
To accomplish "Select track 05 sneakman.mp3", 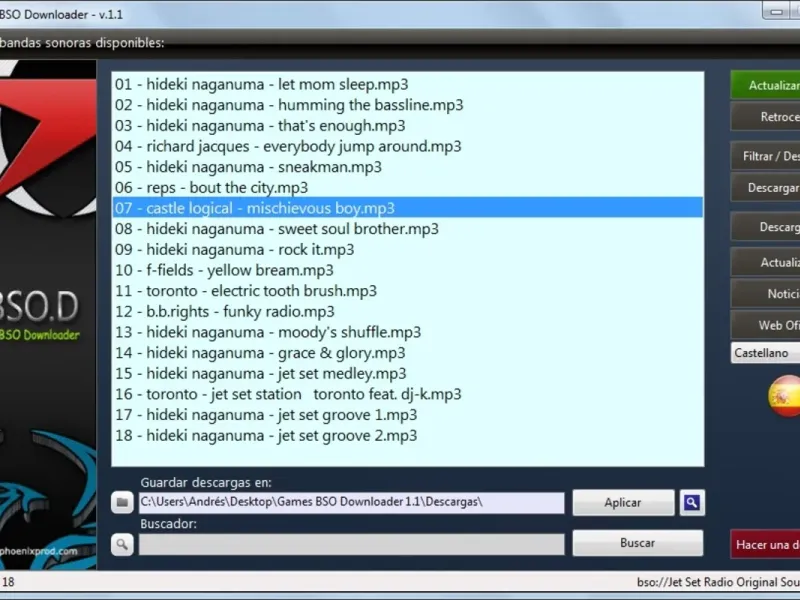I will pyautogui.click(x=407, y=167).
